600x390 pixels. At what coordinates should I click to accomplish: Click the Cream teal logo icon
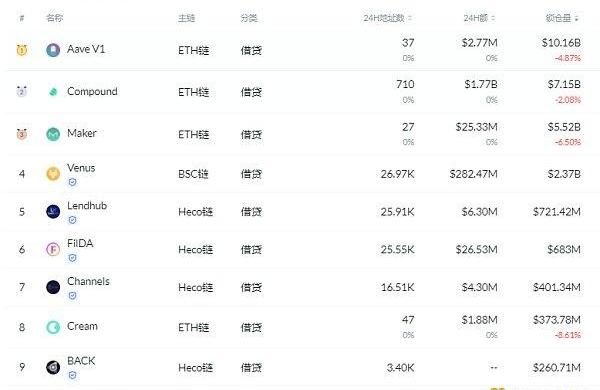[x=53, y=327]
